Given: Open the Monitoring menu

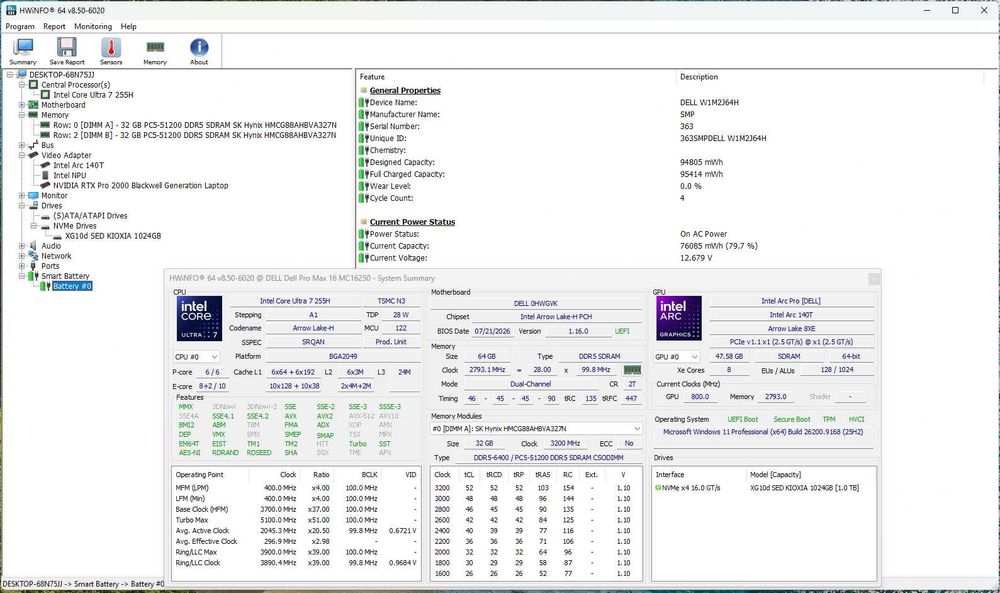Looking at the screenshot, I should coord(93,27).
